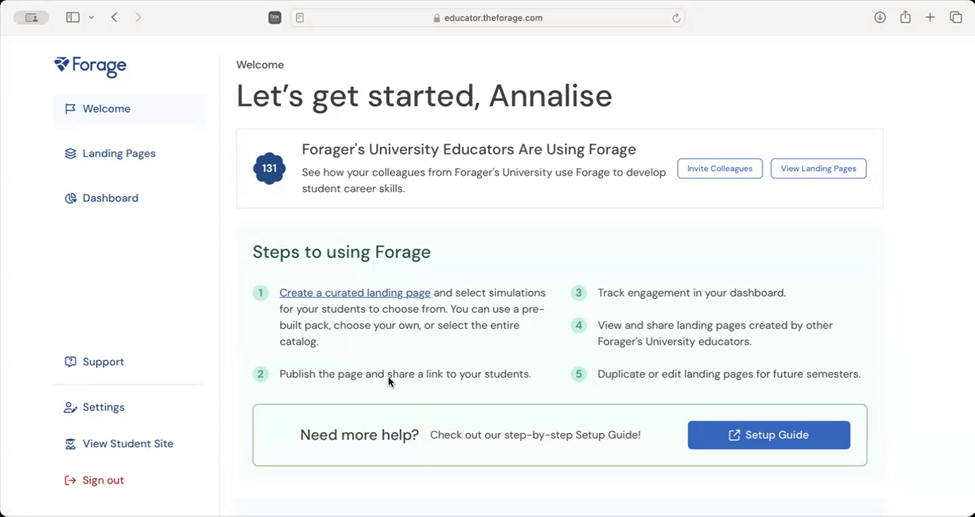Open a new tab with plus icon

(x=930, y=17)
